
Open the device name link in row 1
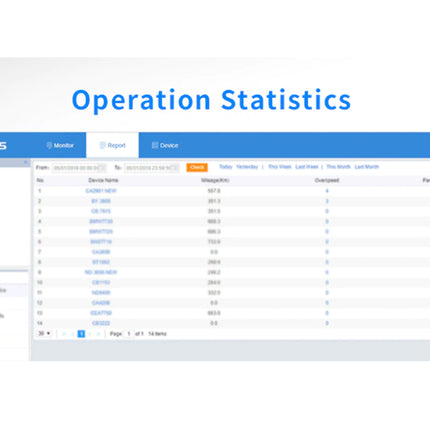tap(101, 191)
